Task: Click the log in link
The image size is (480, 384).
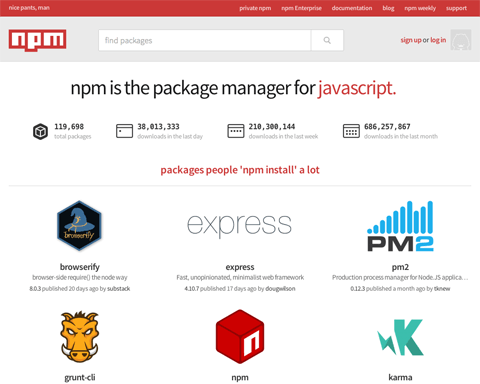Action: coord(438,40)
